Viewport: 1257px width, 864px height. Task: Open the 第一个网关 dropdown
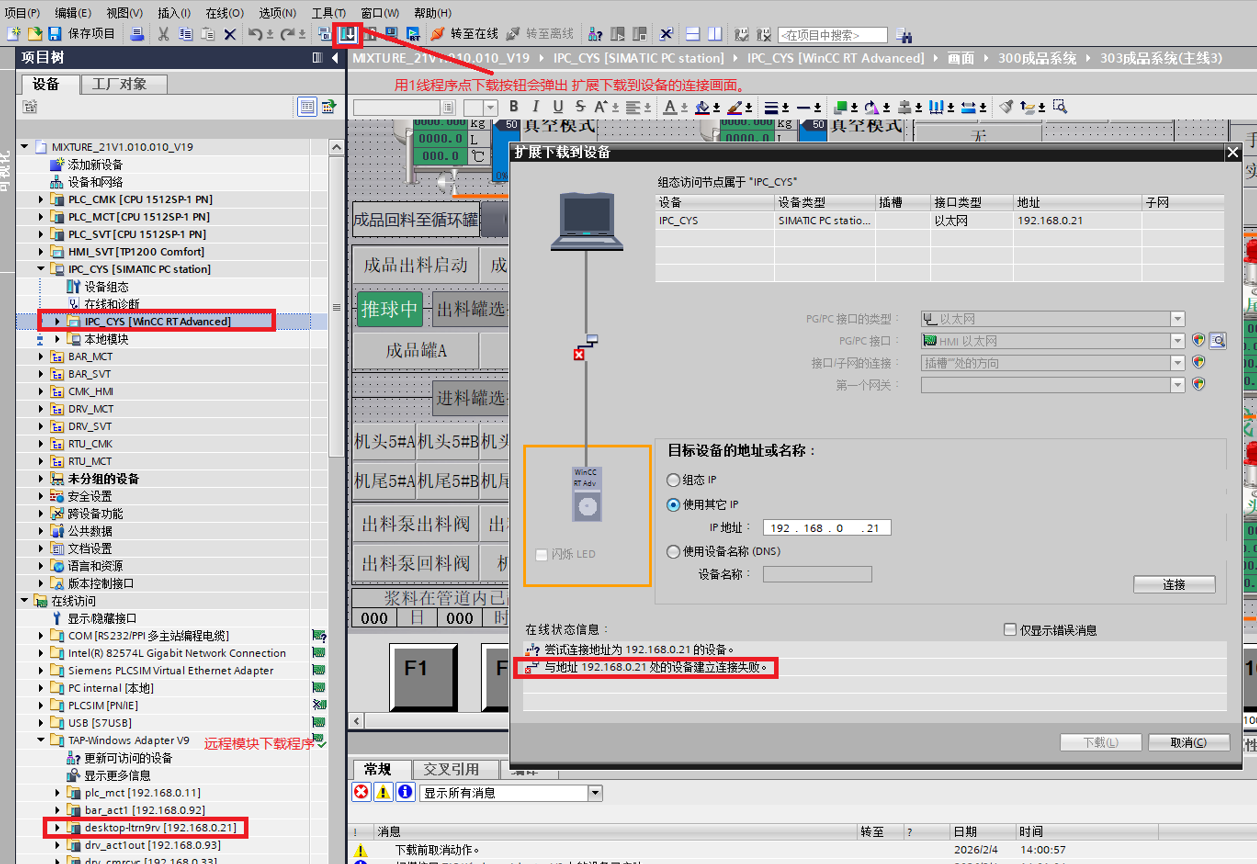[1178, 385]
